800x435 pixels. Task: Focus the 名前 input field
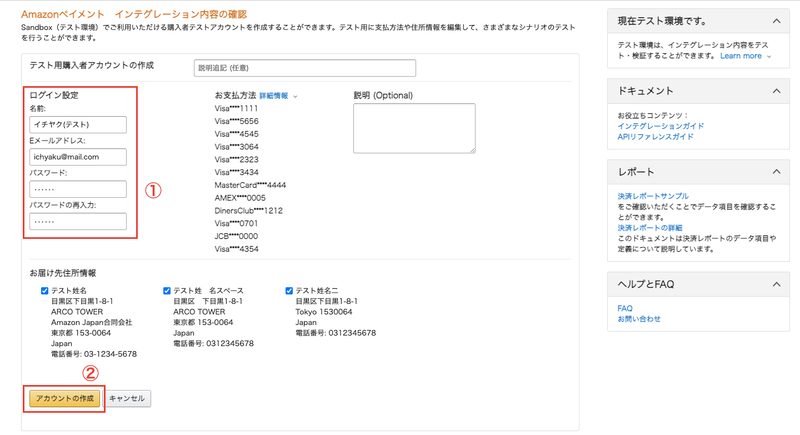(x=78, y=124)
